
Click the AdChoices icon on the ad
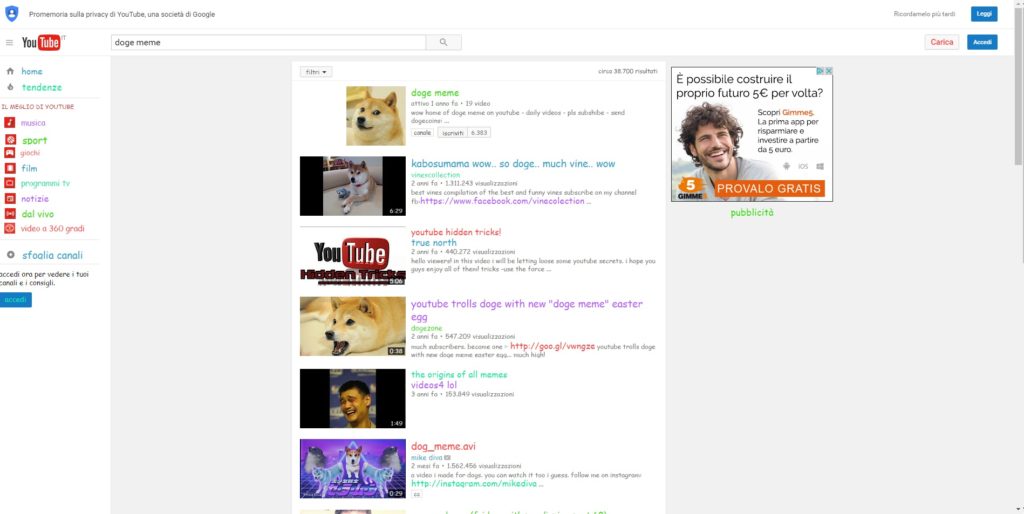(x=822, y=71)
